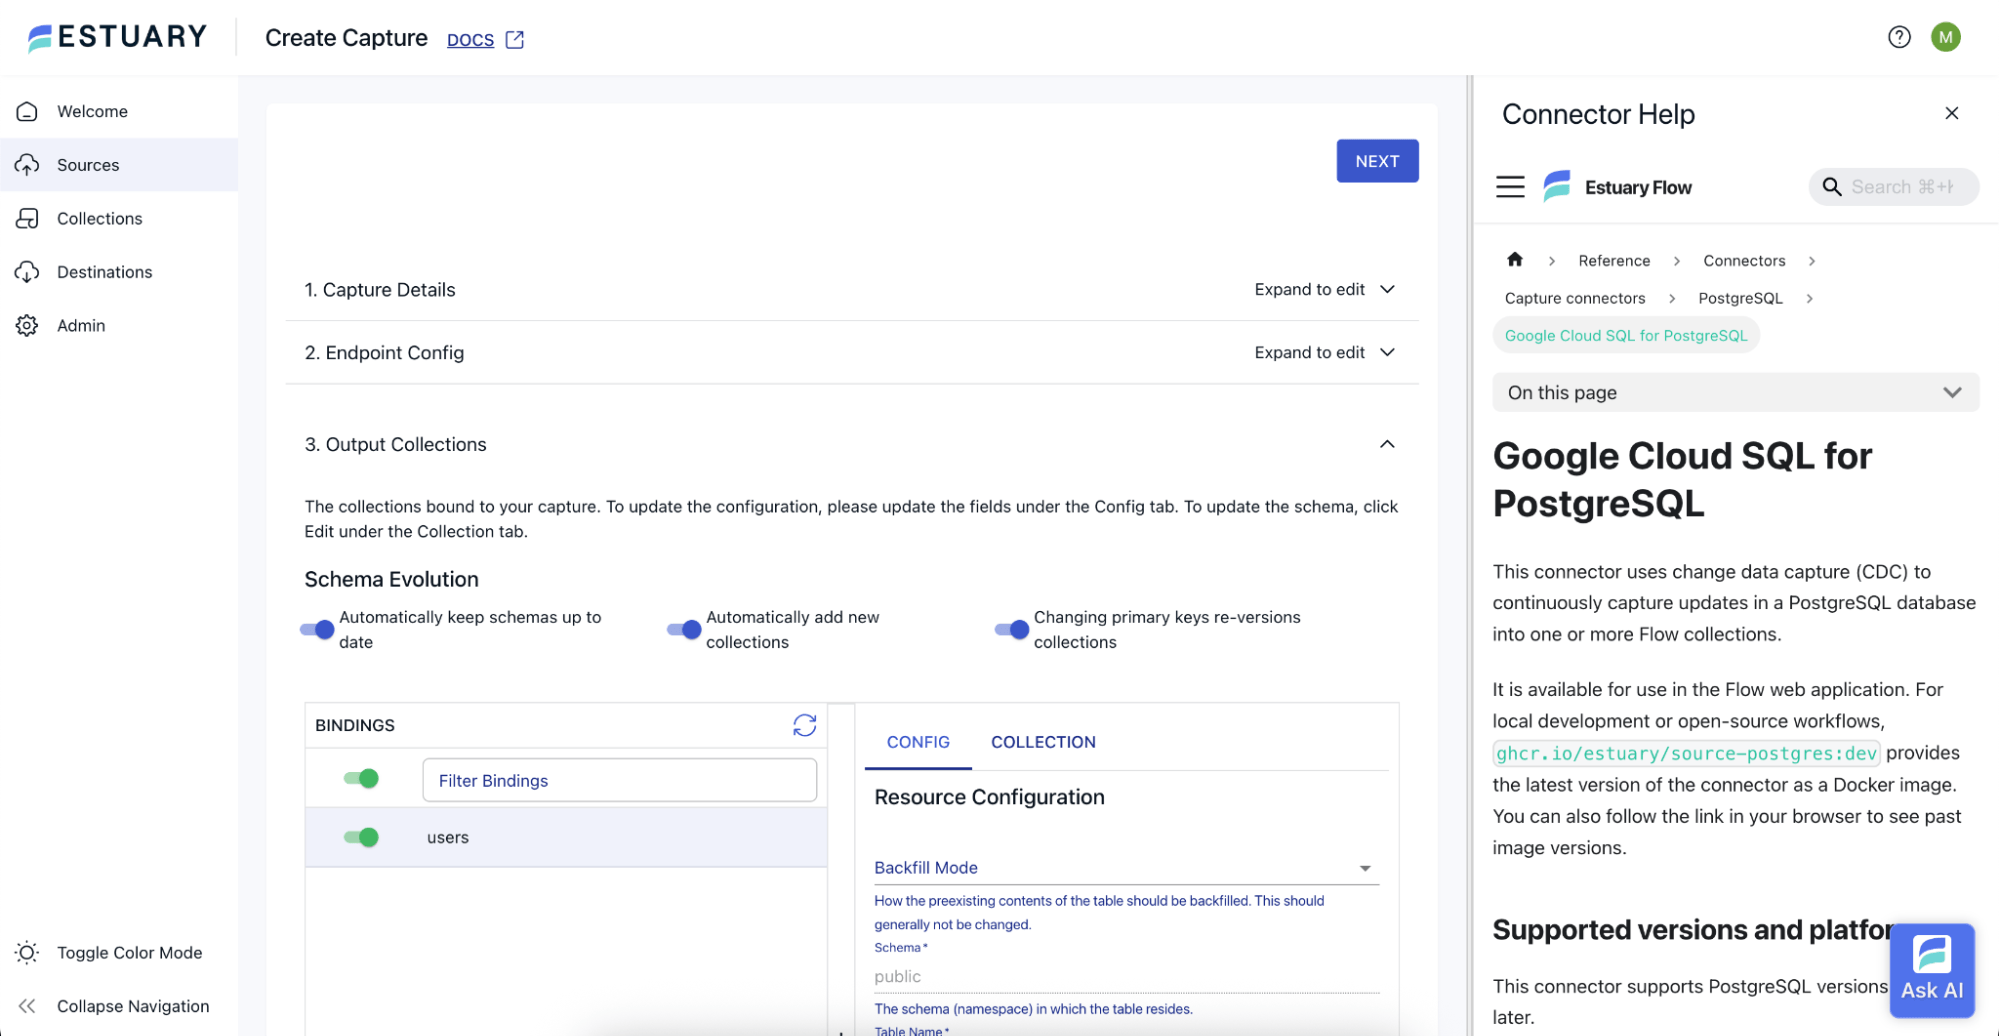This screenshot has width=1999, height=1036.
Task: Click the Sources cloud upload icon
Action: point(27,165)
